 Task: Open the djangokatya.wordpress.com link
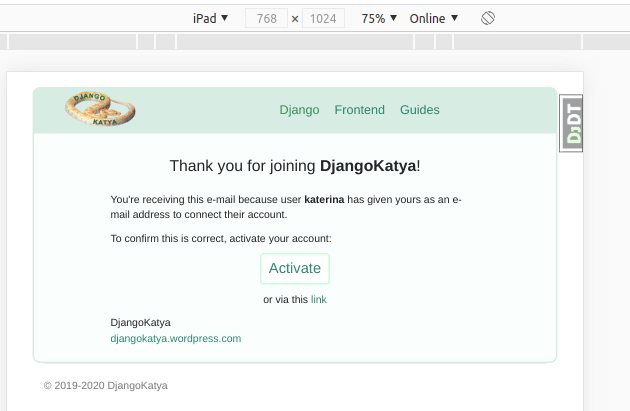point(176,338)
